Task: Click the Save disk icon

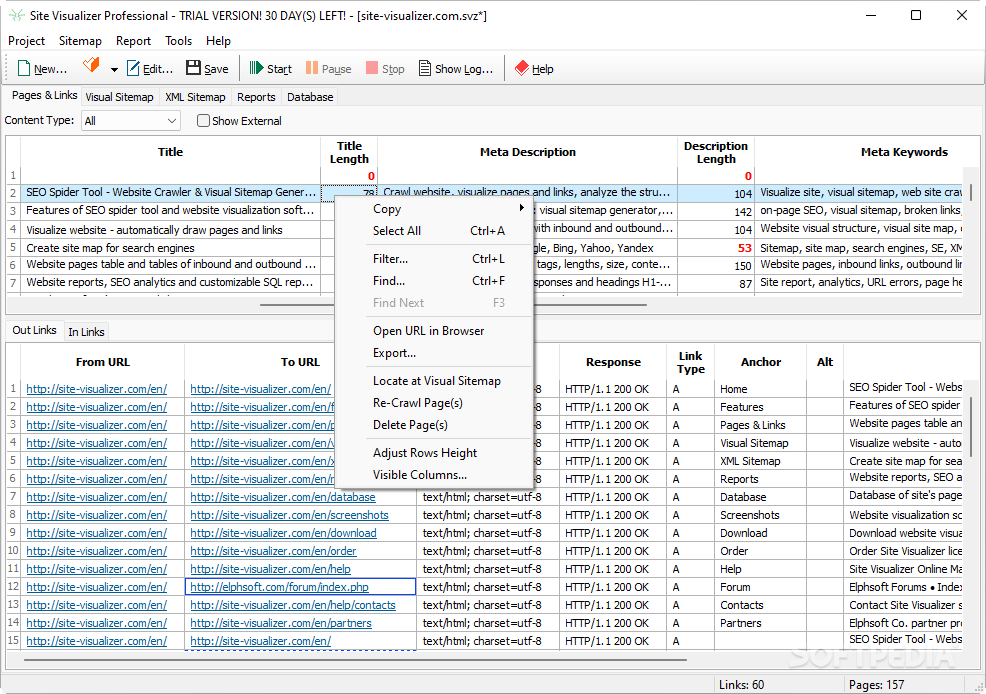Action: [193, 68]
